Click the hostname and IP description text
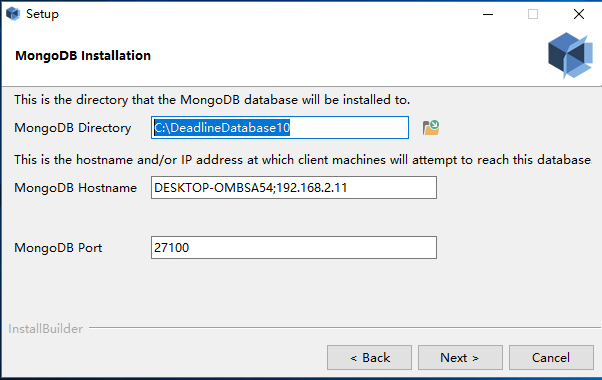This screenshot has height=380, width=602. click(303, 160)
